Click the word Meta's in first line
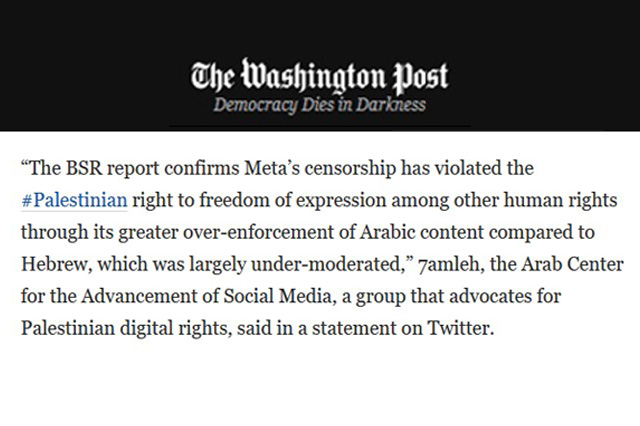 pyautogui.click(x=272, y=168)
